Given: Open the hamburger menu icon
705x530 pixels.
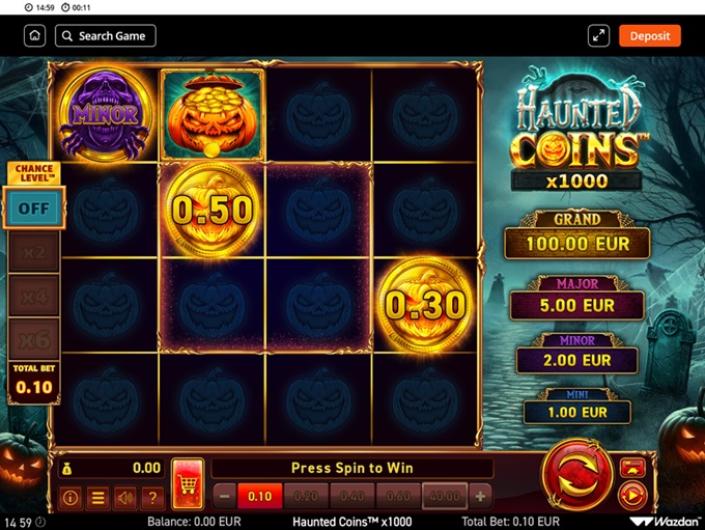Looking at the screenshot, I should [98, 498].
